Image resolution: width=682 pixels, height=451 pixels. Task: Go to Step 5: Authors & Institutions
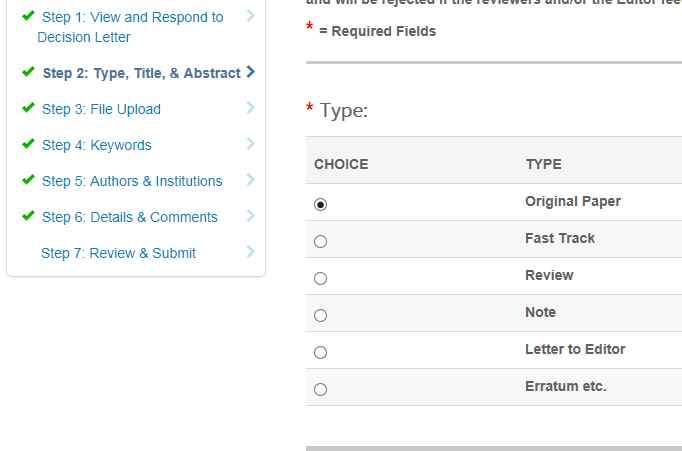[x=132, y=181]
